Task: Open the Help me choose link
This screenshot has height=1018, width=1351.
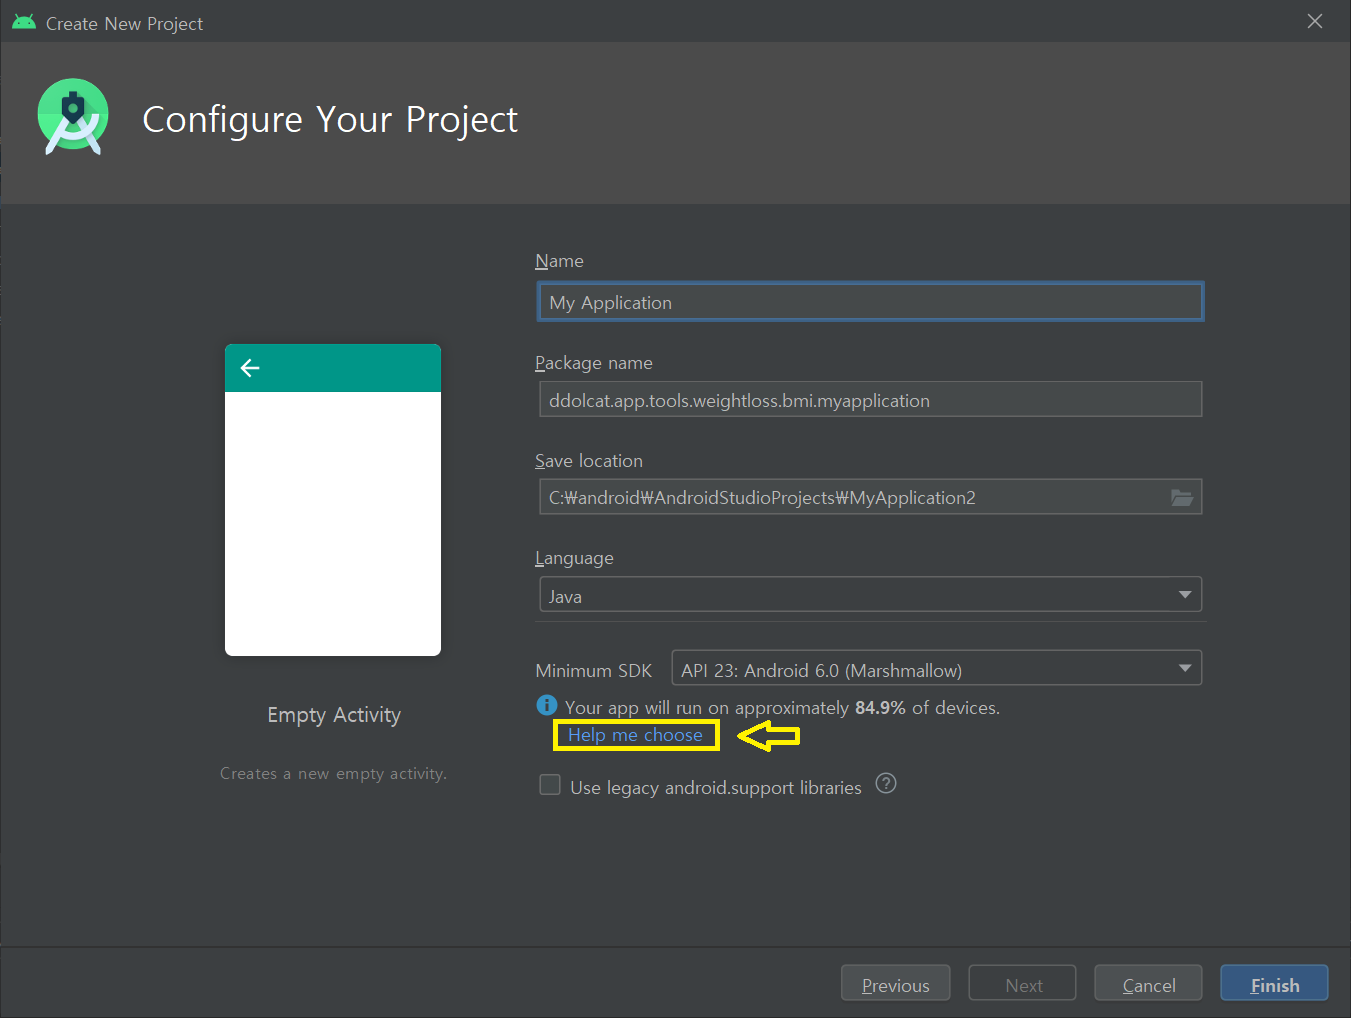Action: 635,735
